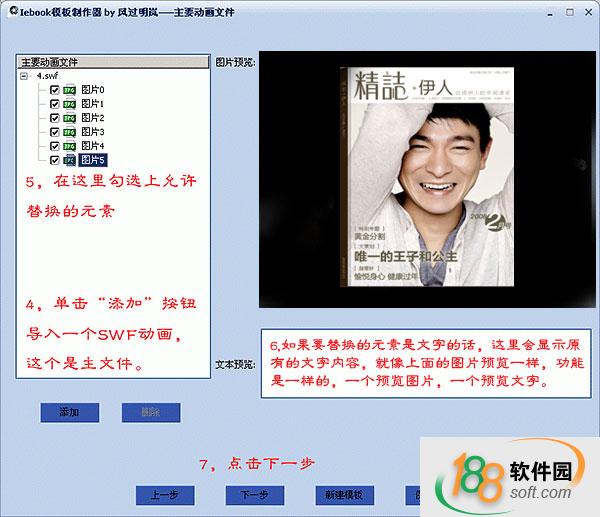Image resolution: width=600 pixels, height=517 pixels.
Task: Click the Iebook app icon in title bar
Action: click(14, 11)
